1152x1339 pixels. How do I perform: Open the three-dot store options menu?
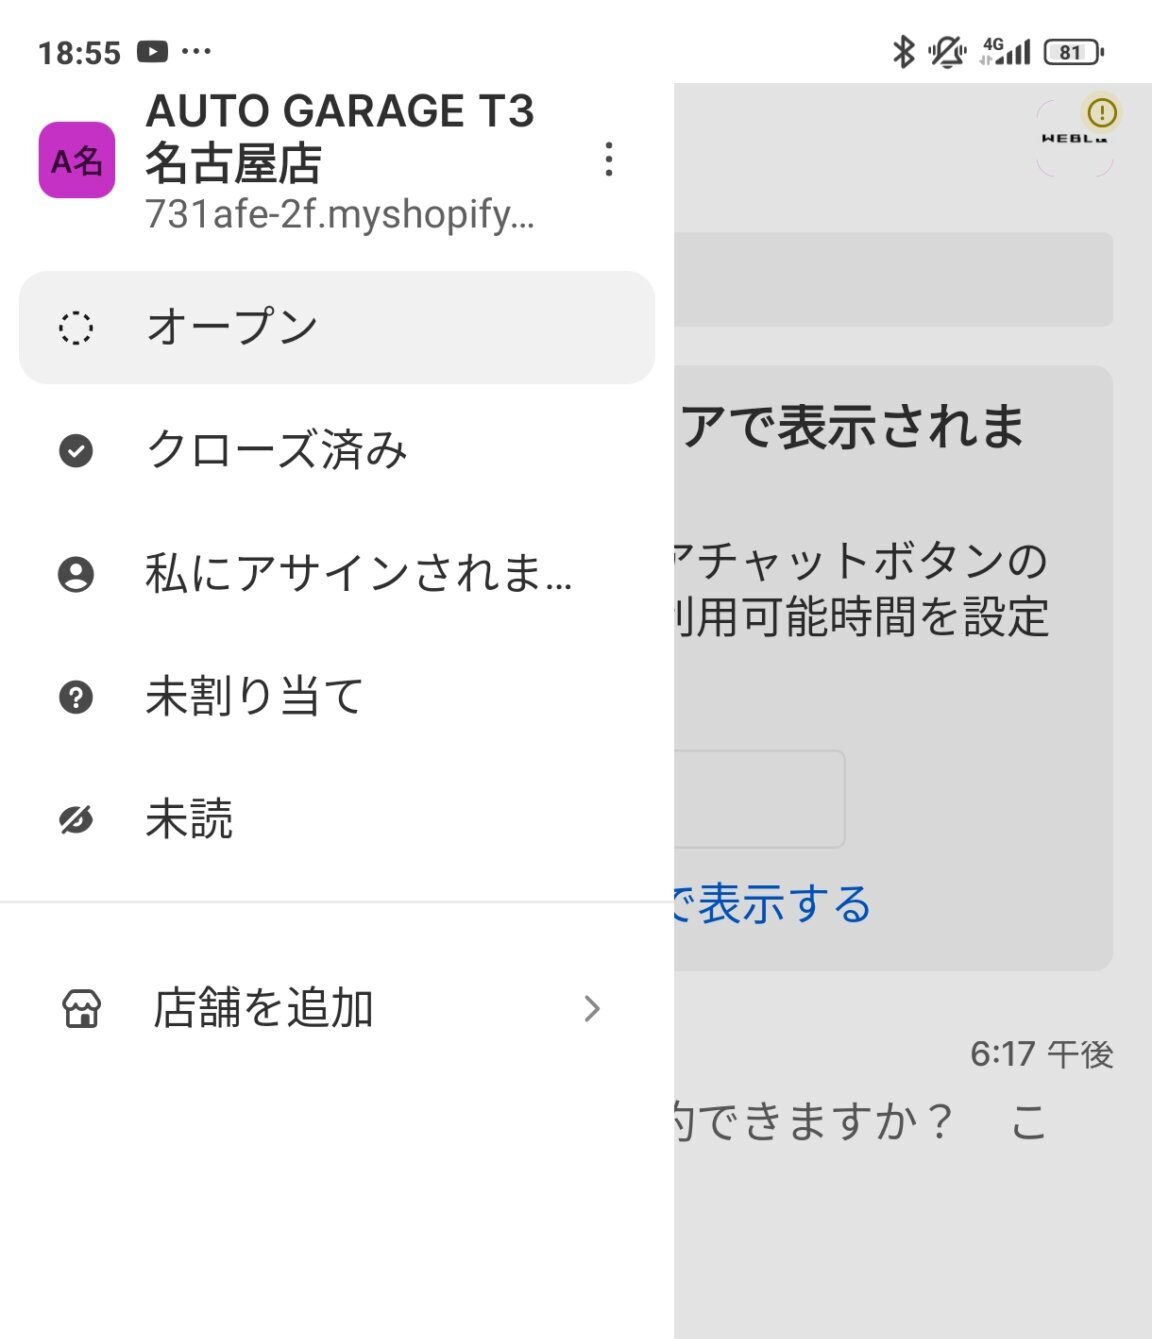pyautogui.click(x=609, y=160)
